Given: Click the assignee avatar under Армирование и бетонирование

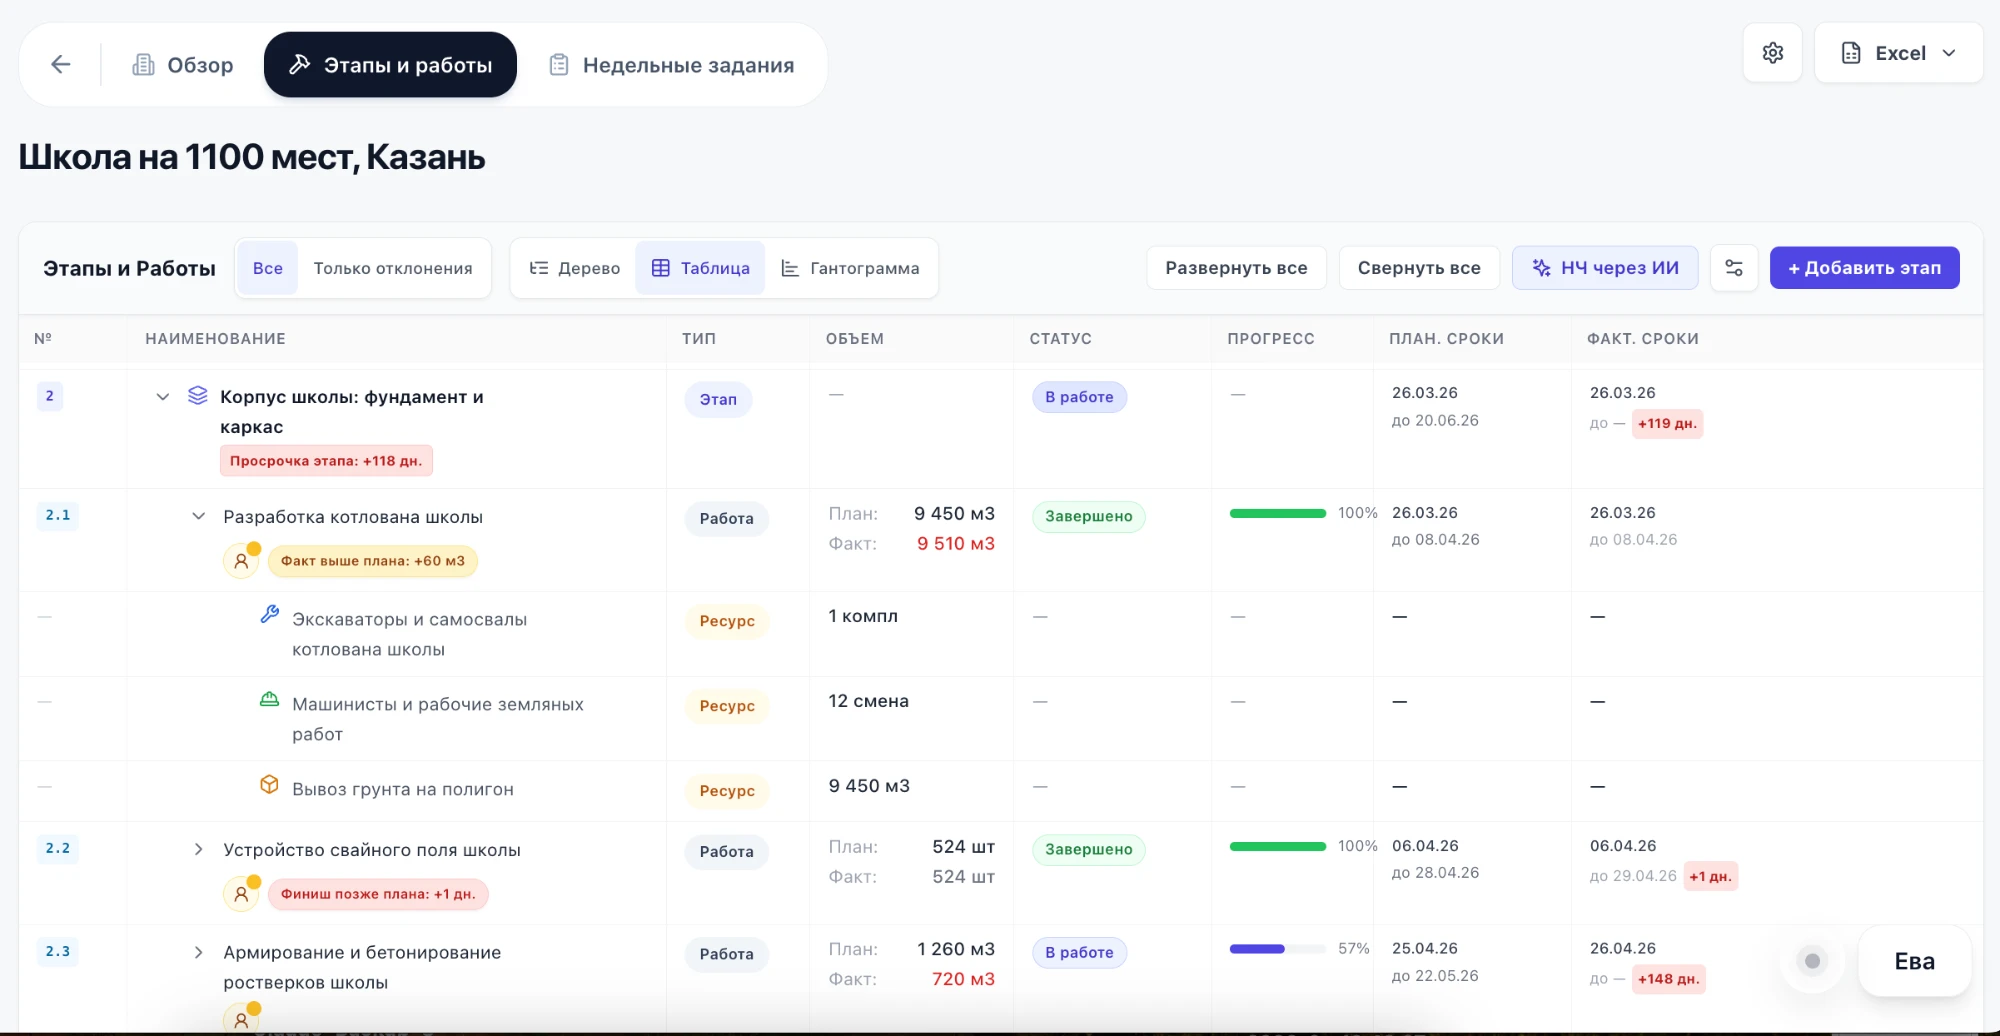Looking at the screenshot, I should coord(241,1020).
